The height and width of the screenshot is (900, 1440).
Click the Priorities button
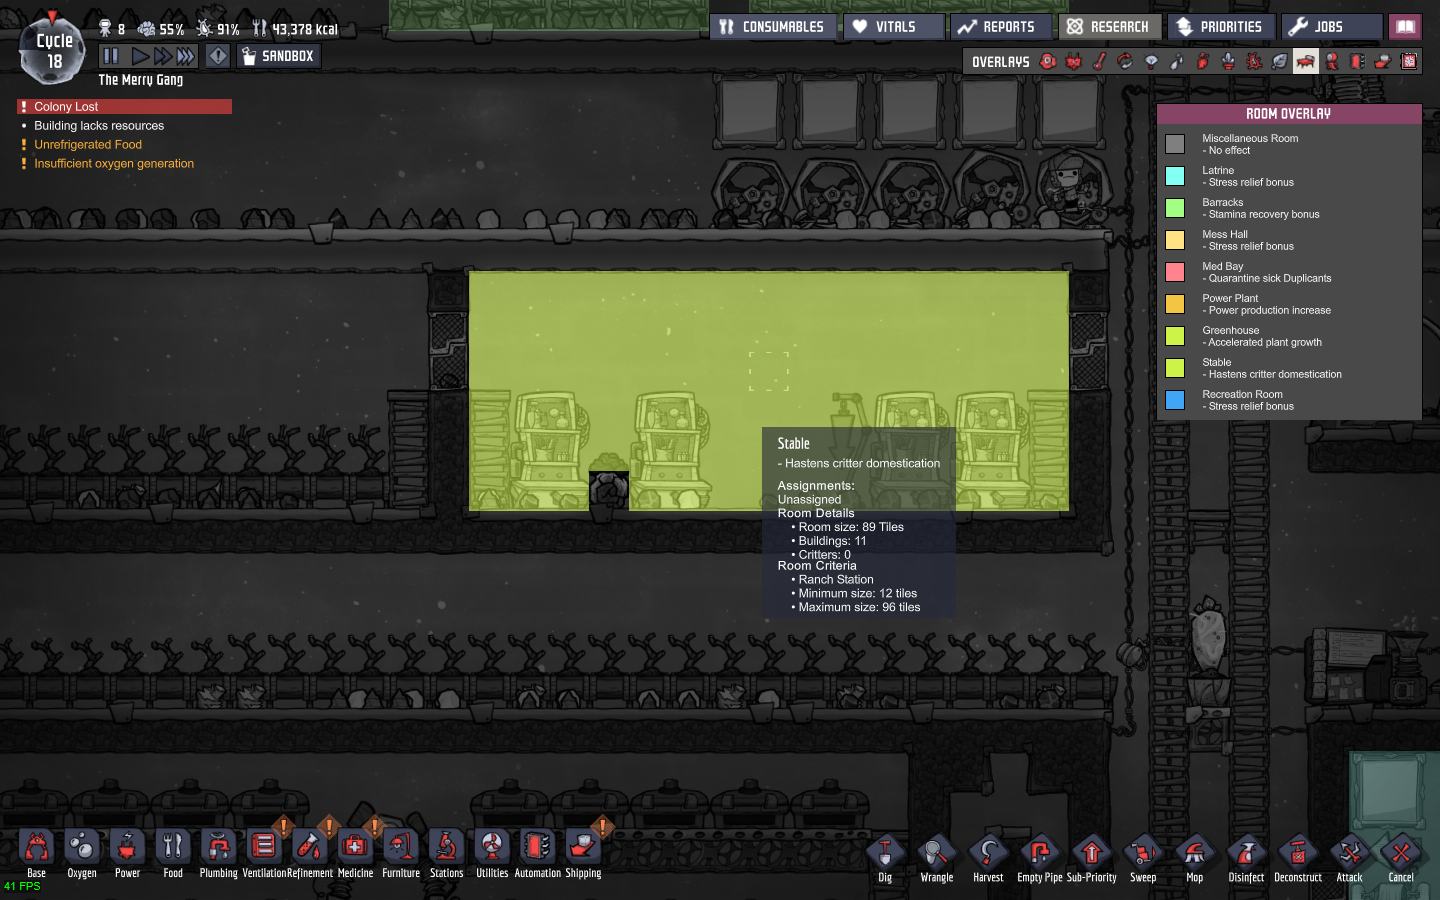(1220, 27)
